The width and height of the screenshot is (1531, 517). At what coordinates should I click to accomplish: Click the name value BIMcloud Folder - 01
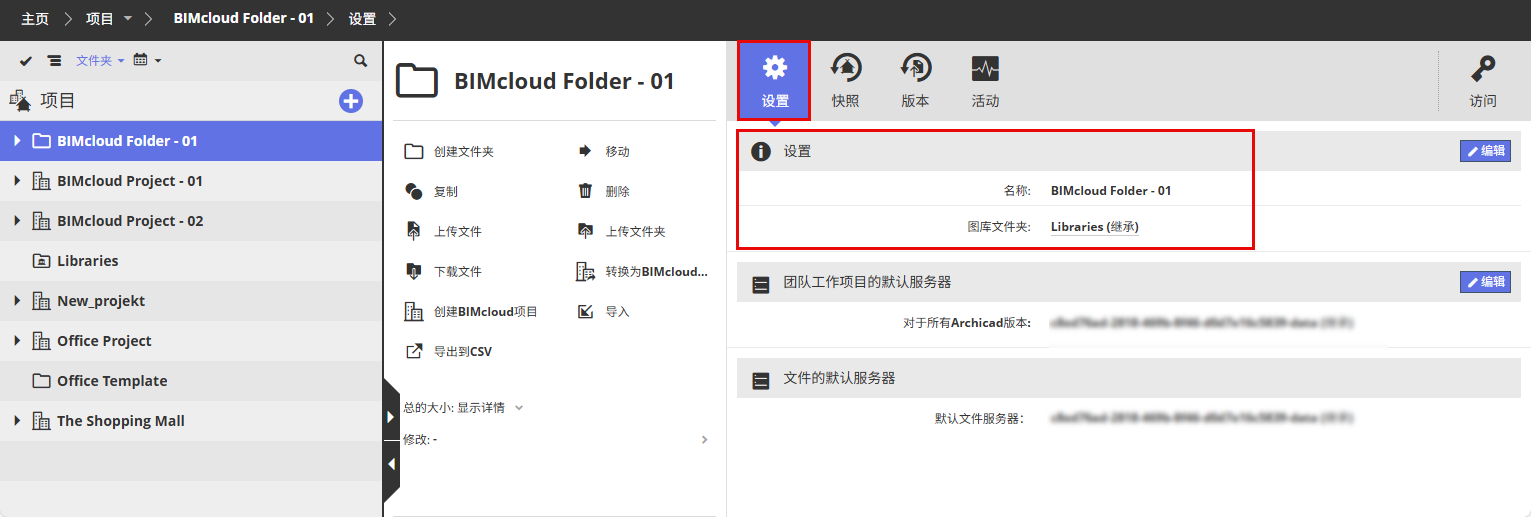[x=1111, y=190]
